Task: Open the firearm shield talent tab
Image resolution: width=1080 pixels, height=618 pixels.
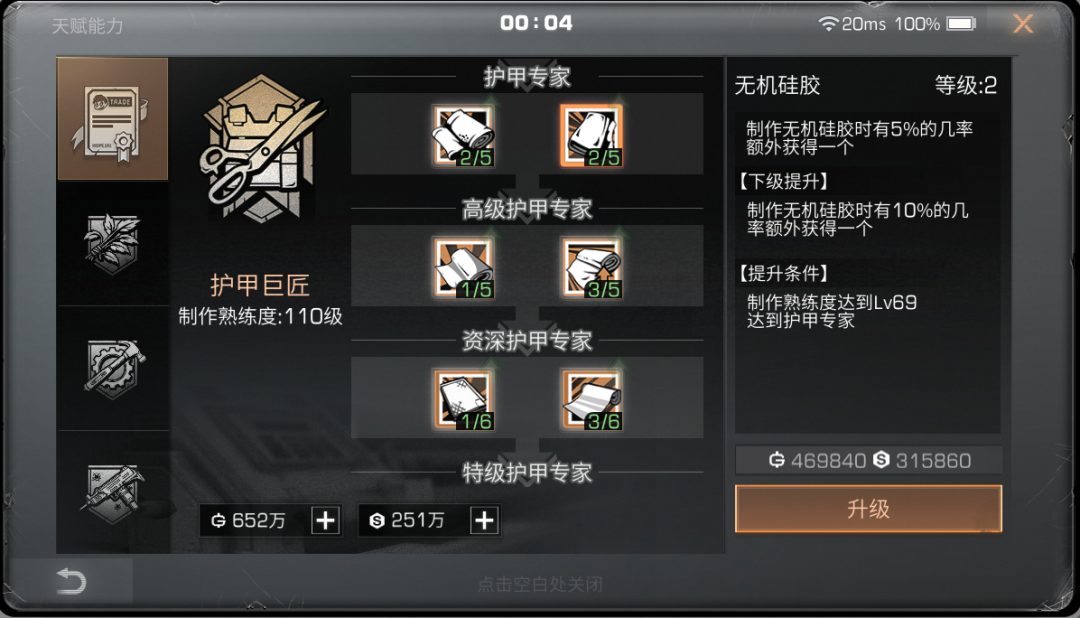Action: [112, 493]
